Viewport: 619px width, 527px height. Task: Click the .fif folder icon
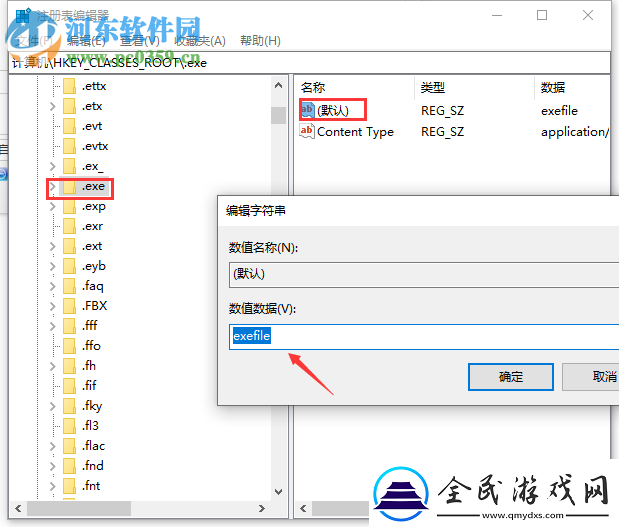pyautogui.click(x=69, y=386)
